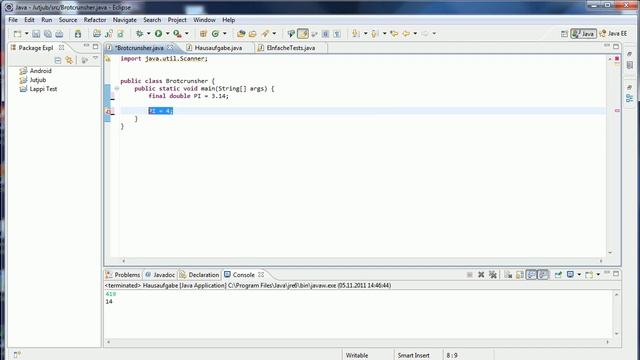This screenshot has height=360, width=640.
Task: Switch to the Java EE perspective
Action: tap(613, 34)
